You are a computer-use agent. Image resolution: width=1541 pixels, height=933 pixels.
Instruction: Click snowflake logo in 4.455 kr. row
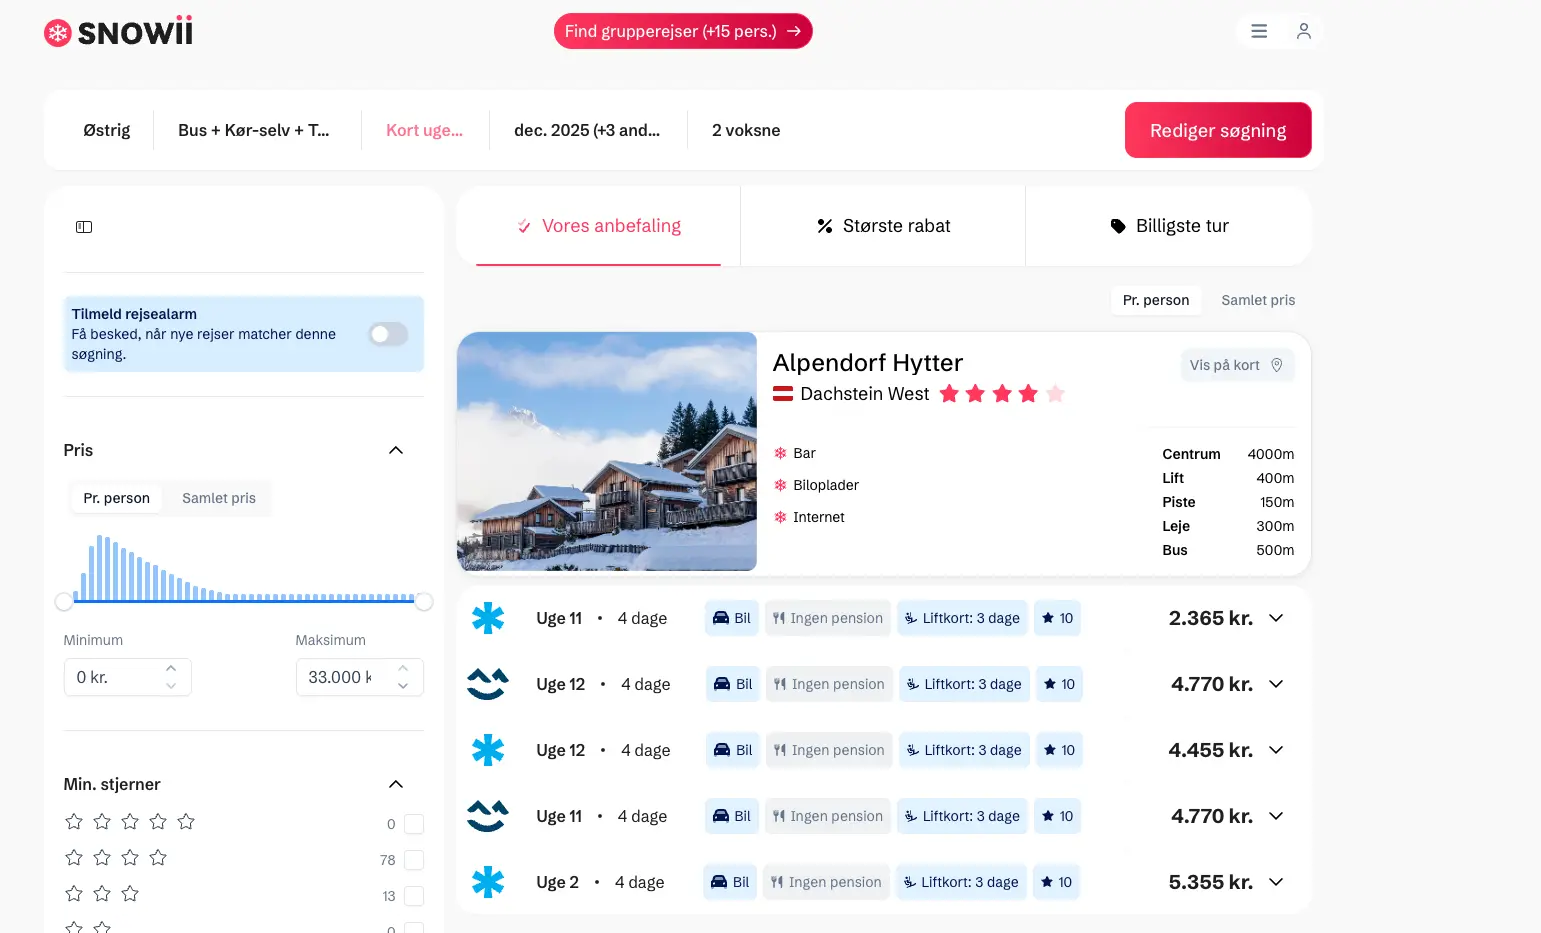[x=488, y=750]
